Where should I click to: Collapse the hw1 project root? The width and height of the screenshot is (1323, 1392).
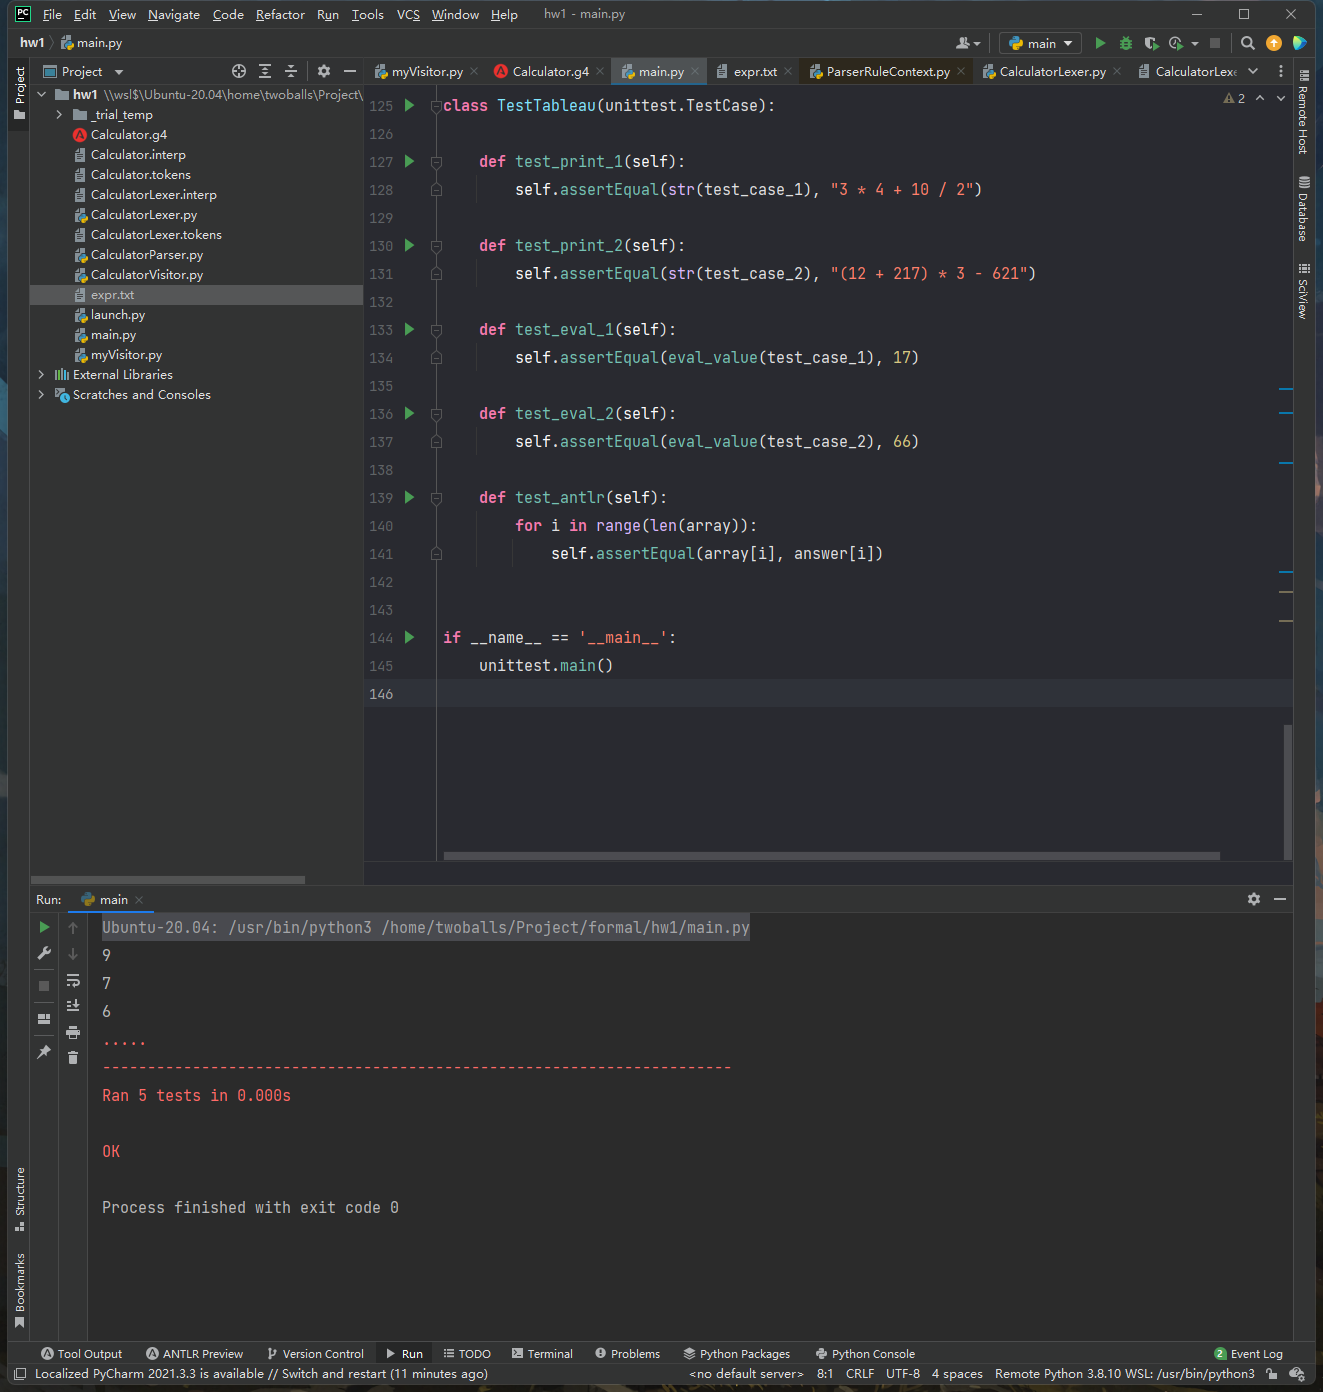42,95
